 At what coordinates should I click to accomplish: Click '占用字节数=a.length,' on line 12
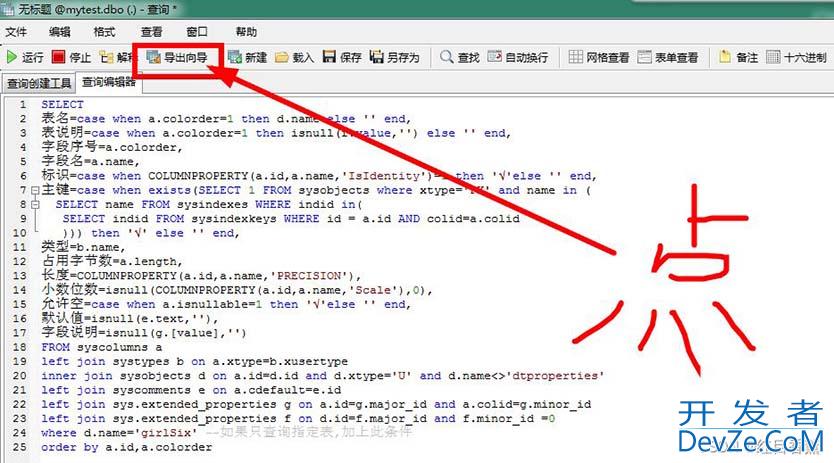point(112,261)
